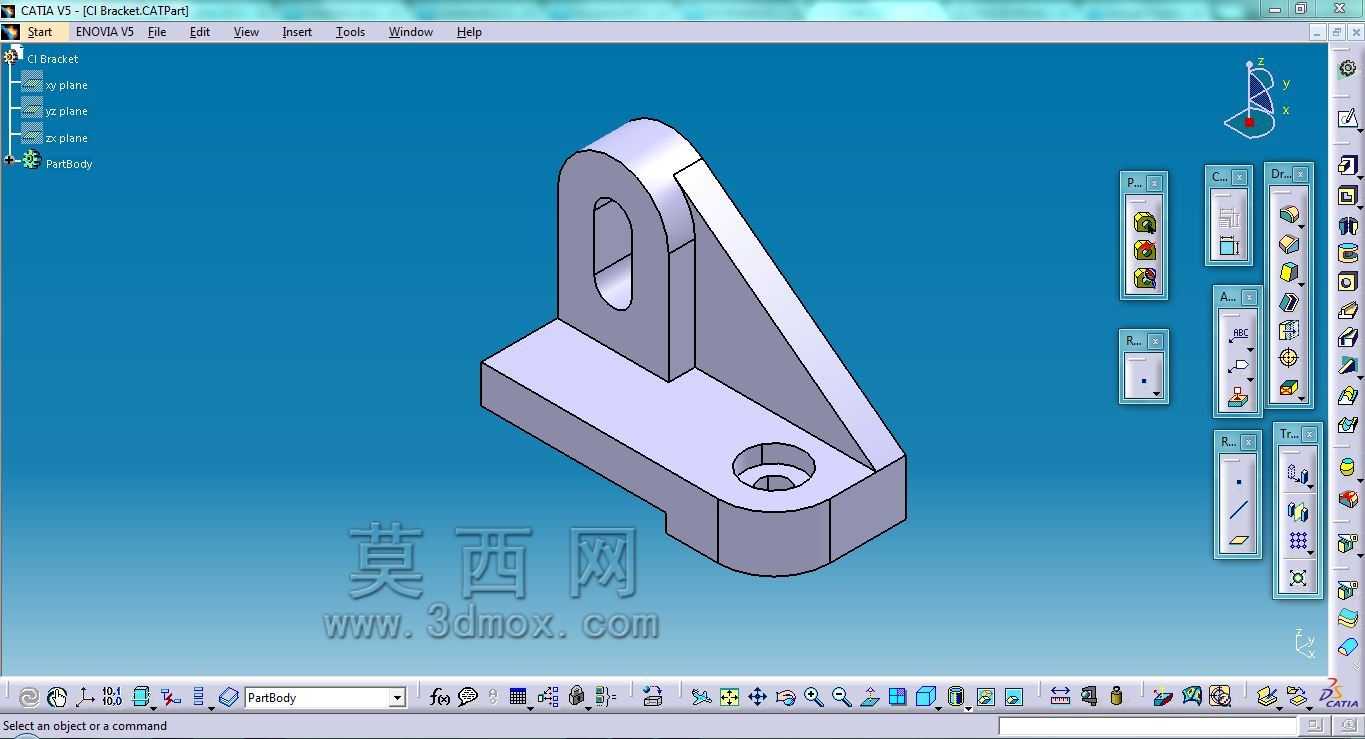
Task: Open the Window menu
Action: [410, 32]
